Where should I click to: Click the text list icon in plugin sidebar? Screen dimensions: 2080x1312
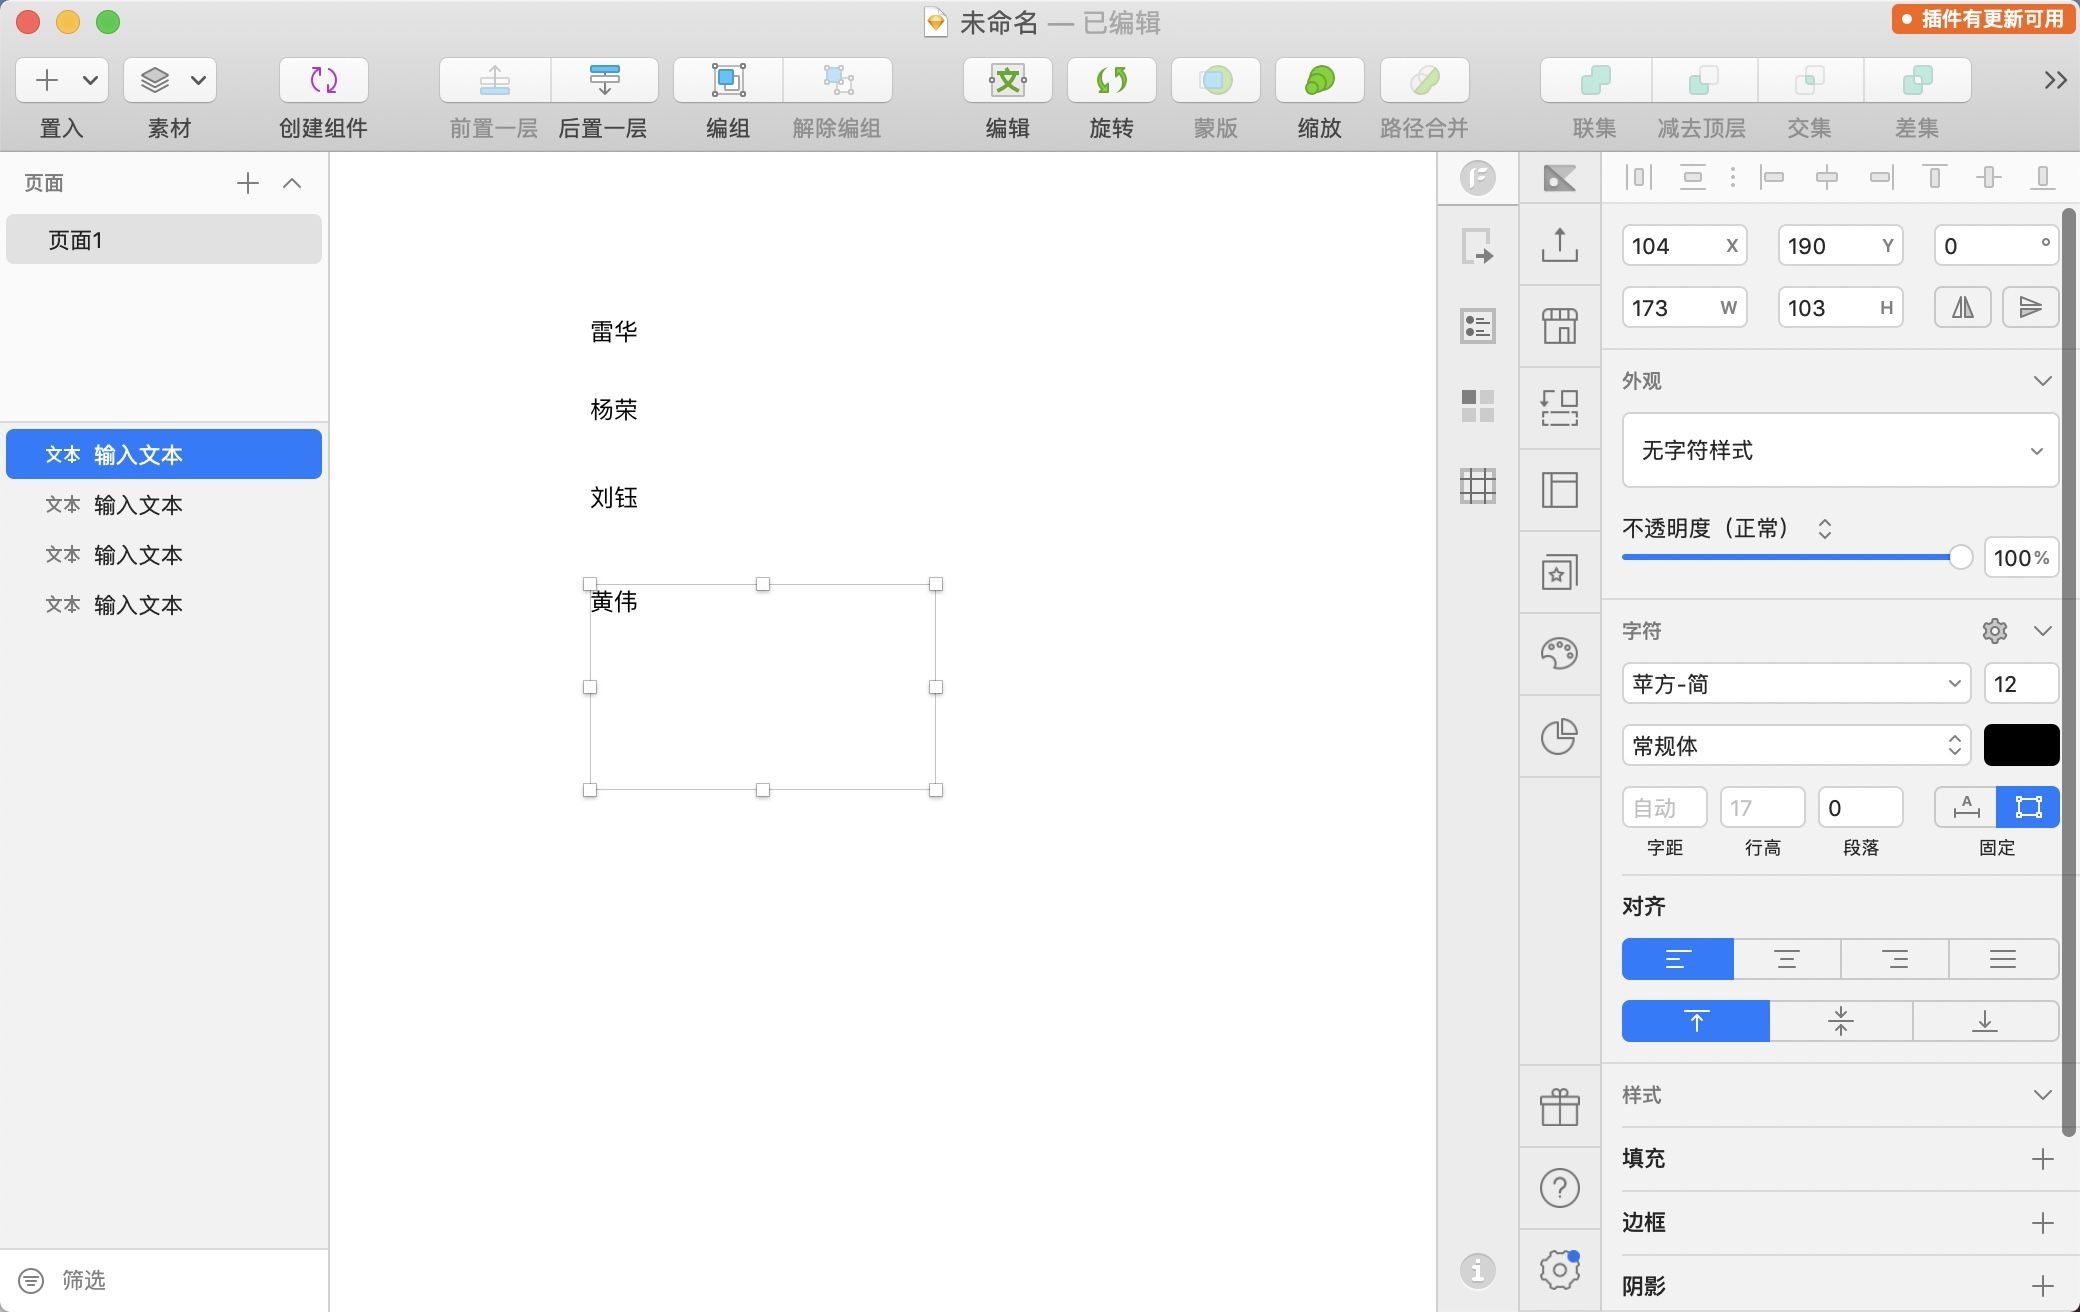pyautogui.click(x=1478, y=326)
